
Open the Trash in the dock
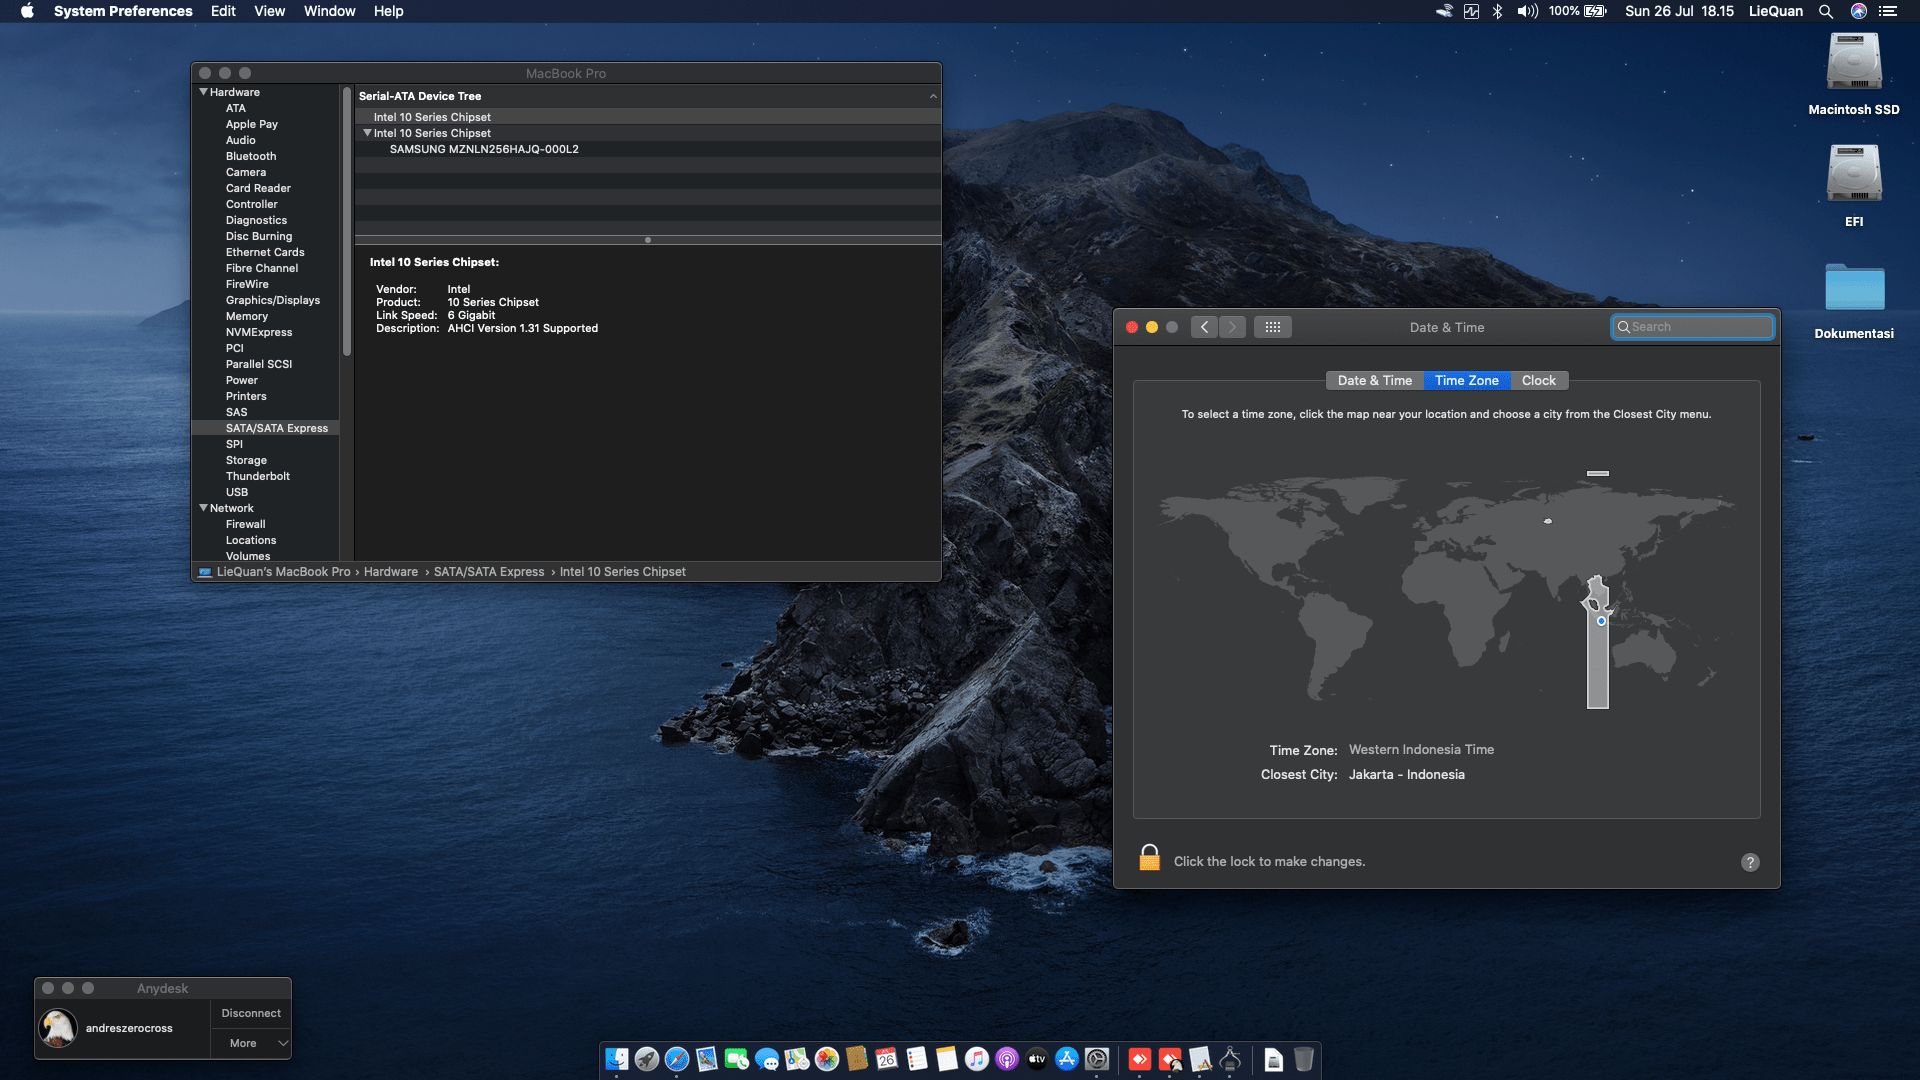click(x=1304, y=1059)
